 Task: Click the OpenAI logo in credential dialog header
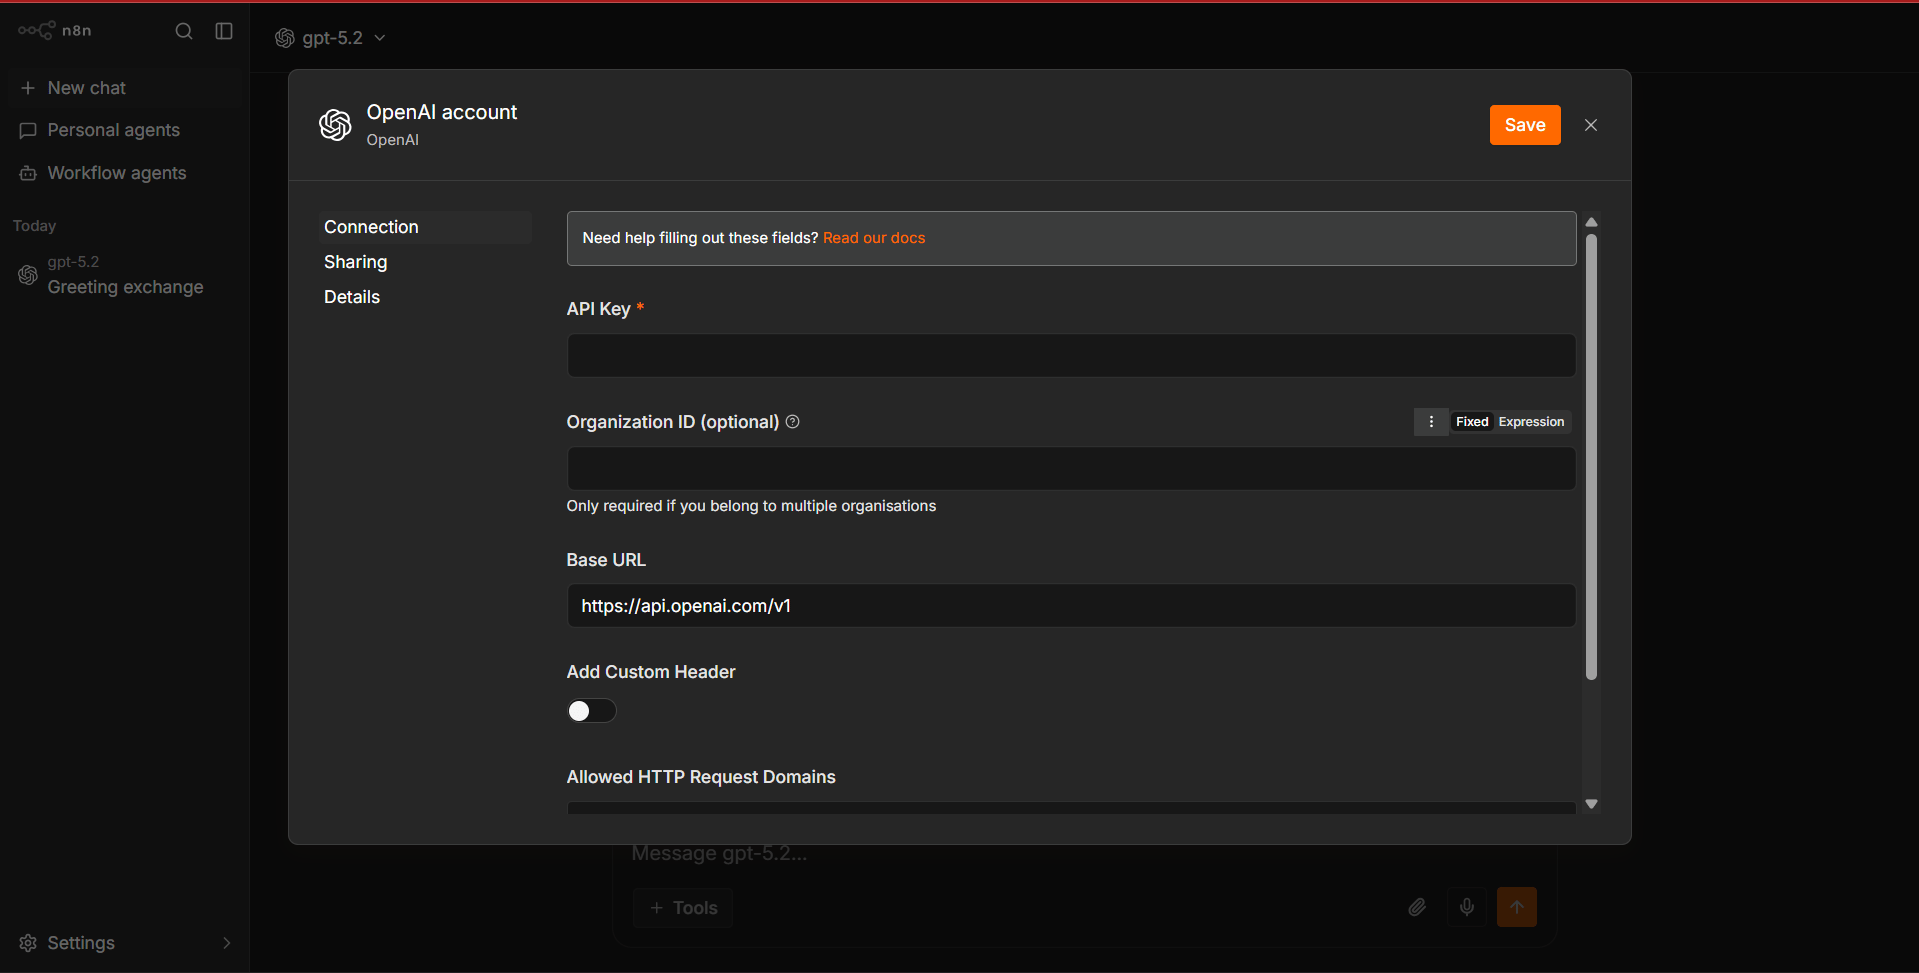coord(335,125)
